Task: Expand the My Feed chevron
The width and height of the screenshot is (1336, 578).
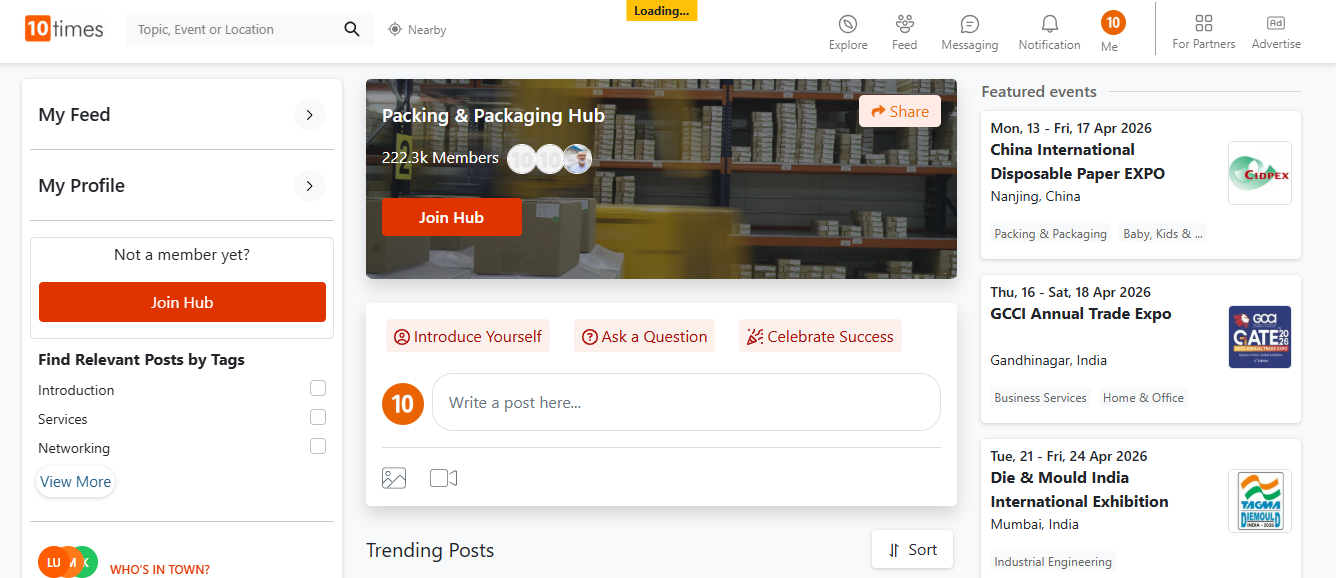Action: [310, 115]
